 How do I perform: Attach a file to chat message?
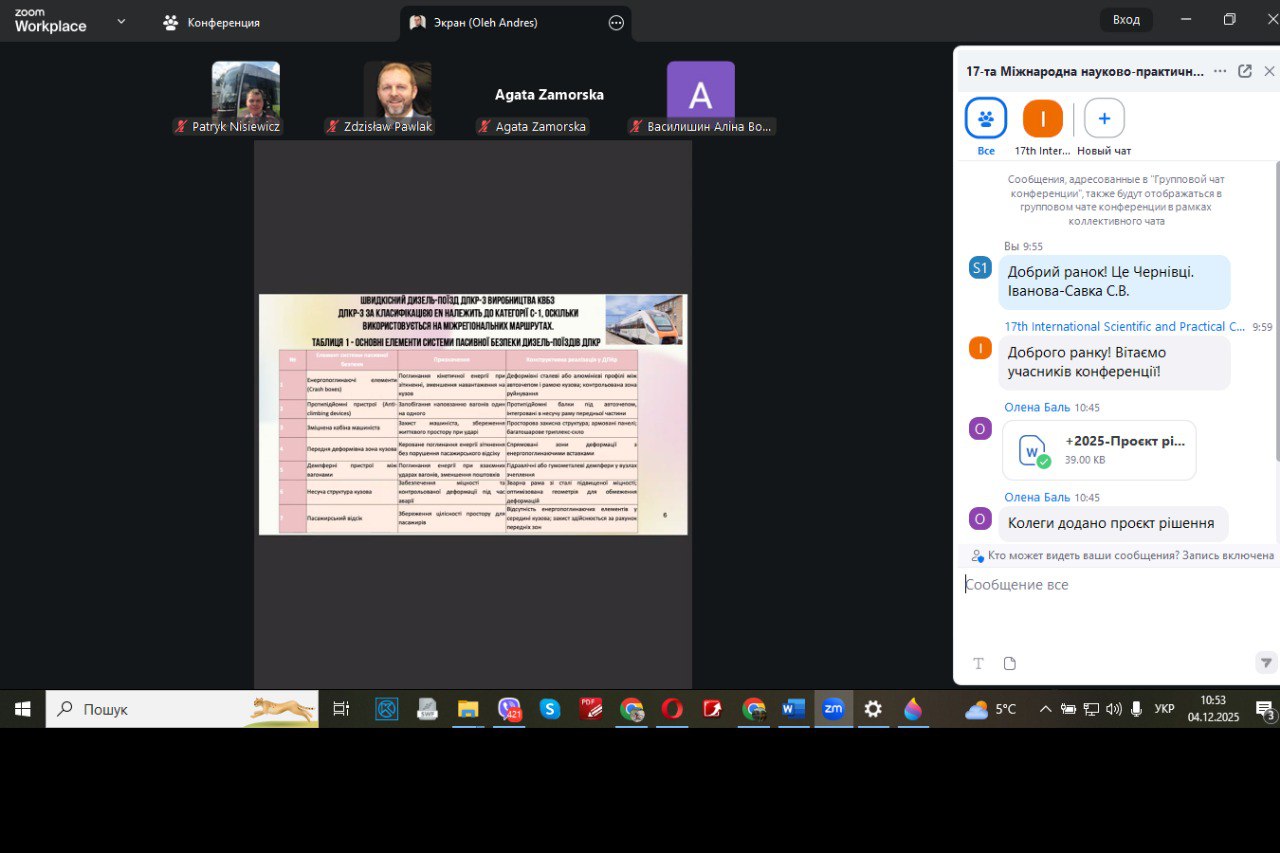(1009, 663)
